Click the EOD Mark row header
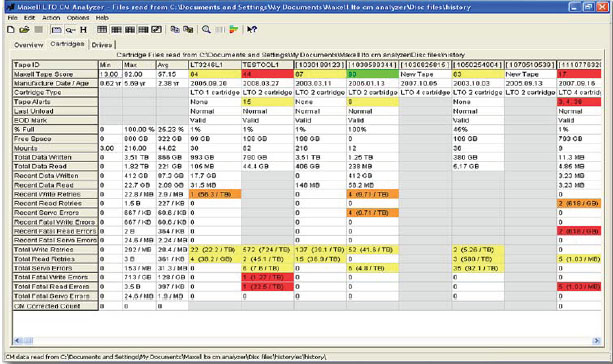This screenshot has width=613, height=364. (x=55, y=120)
